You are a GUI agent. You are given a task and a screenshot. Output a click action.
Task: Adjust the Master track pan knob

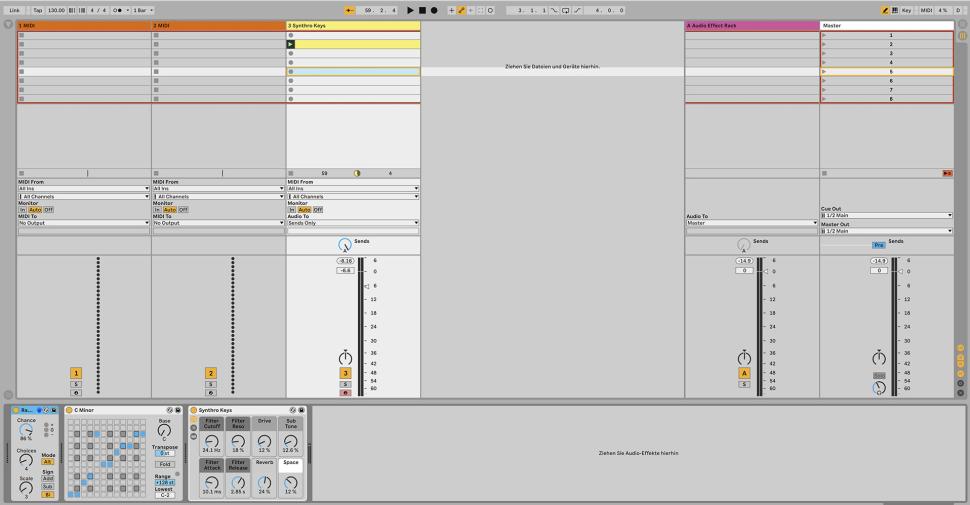click(x=879, y=358)
